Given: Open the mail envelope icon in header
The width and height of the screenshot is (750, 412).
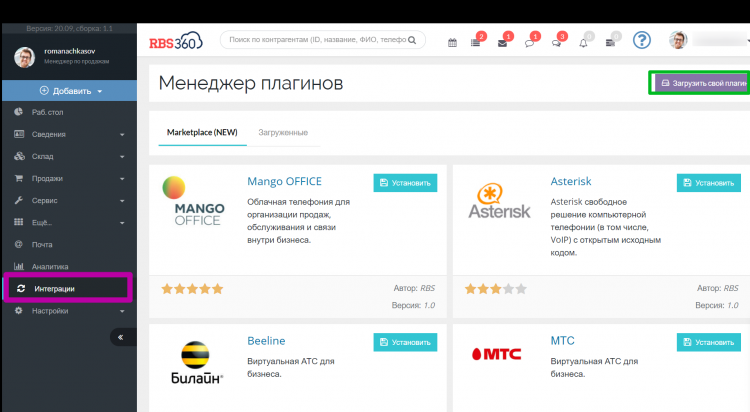Looking at the screenshot, I should tap(502, 43).
